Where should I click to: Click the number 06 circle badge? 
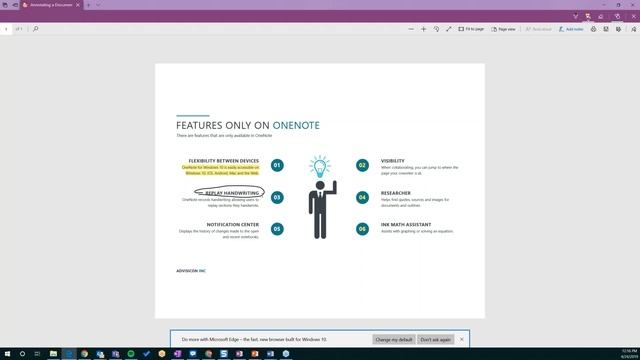pos(362,229)
